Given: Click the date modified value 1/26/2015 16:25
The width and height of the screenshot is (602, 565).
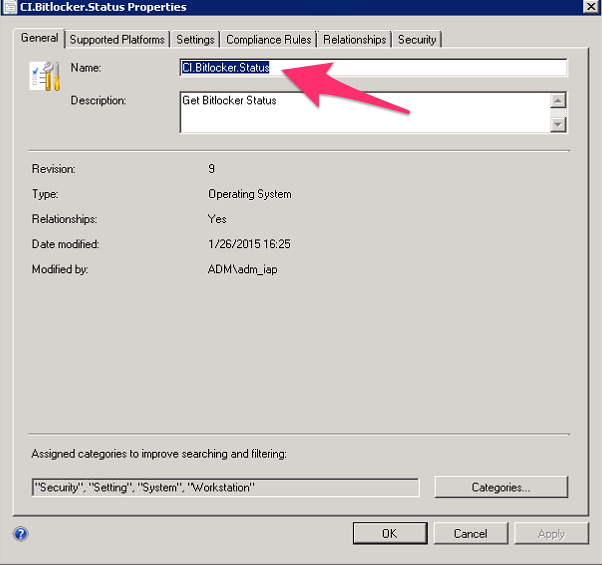Looking at the screenshot, I should (x=249, y=244).
